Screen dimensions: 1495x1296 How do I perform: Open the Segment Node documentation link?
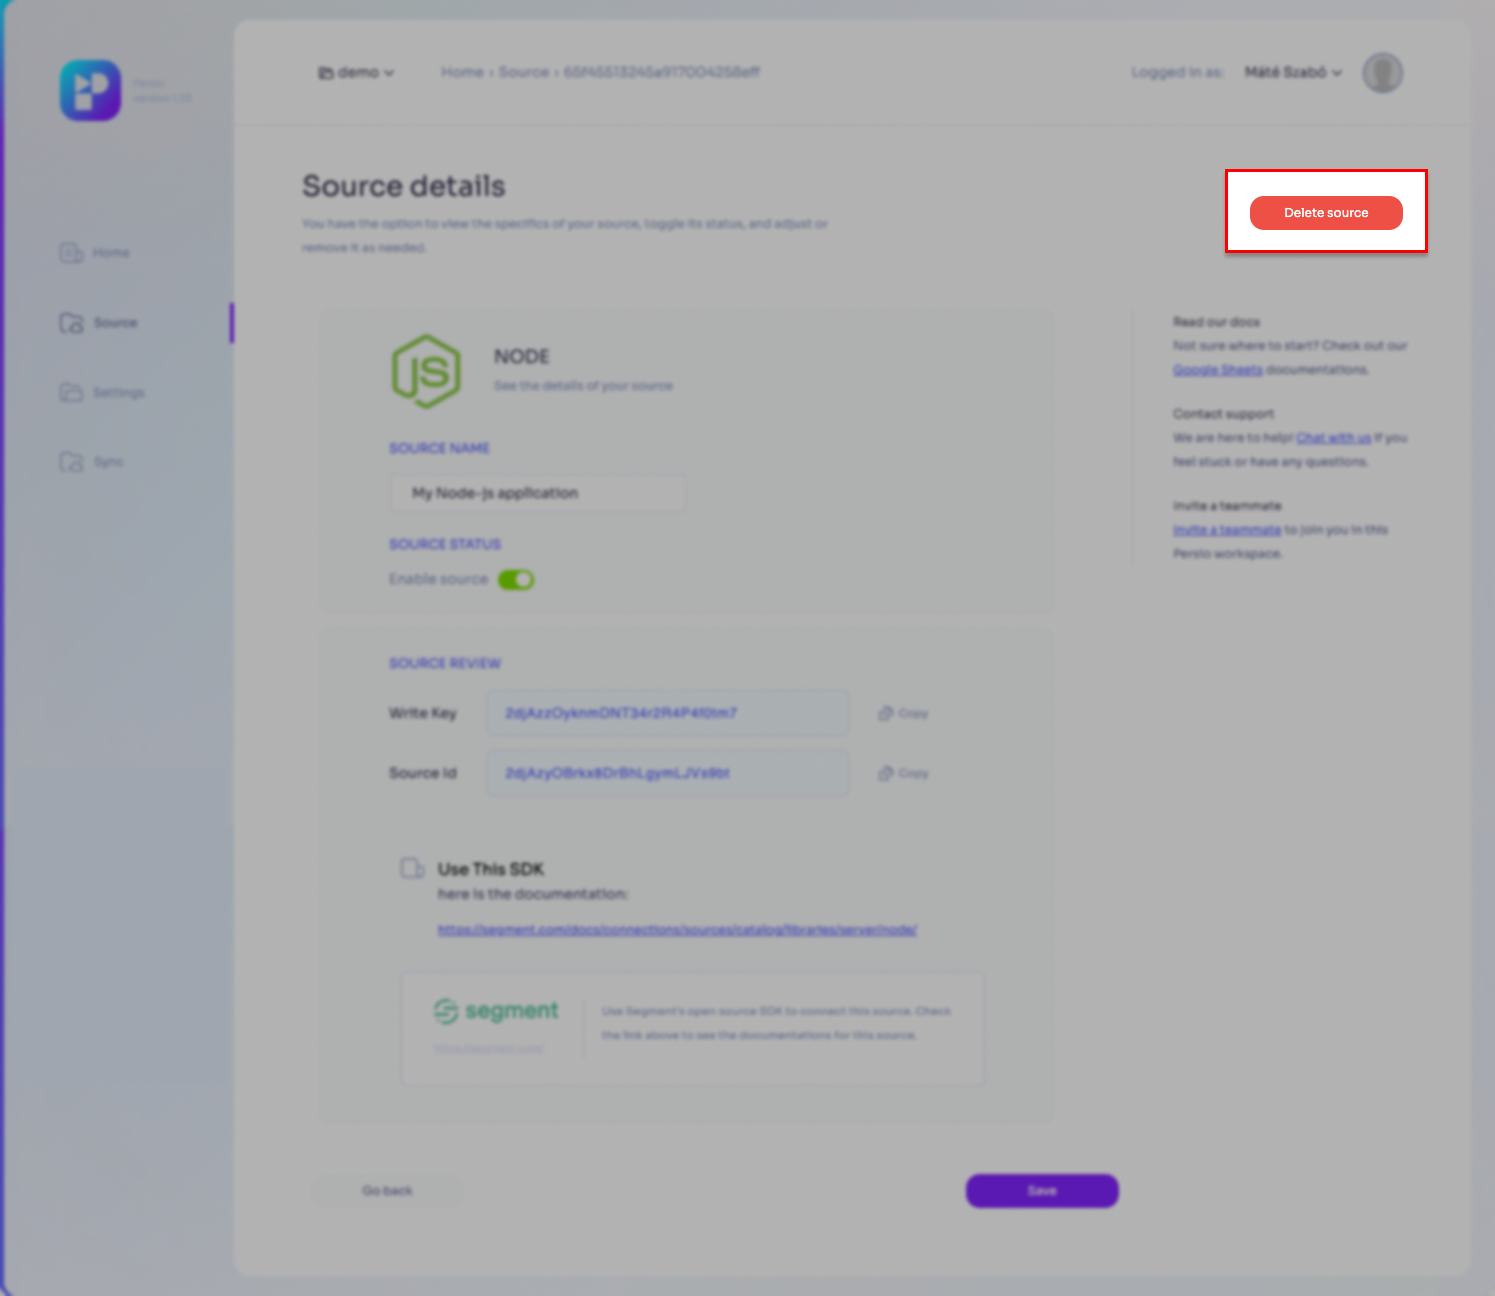(677, 930)
